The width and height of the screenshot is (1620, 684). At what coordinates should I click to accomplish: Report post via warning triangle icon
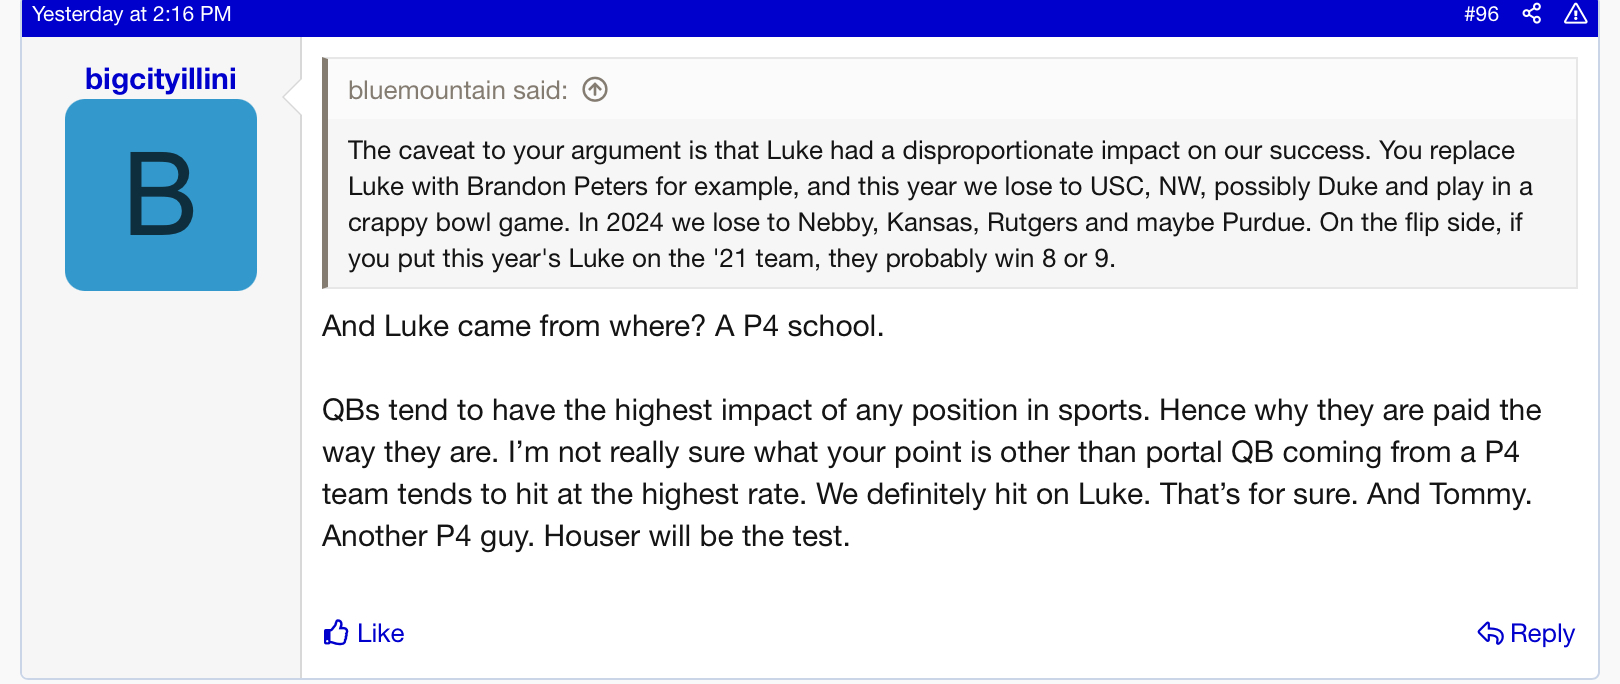pyautogui.click(x=1575, y=14)
